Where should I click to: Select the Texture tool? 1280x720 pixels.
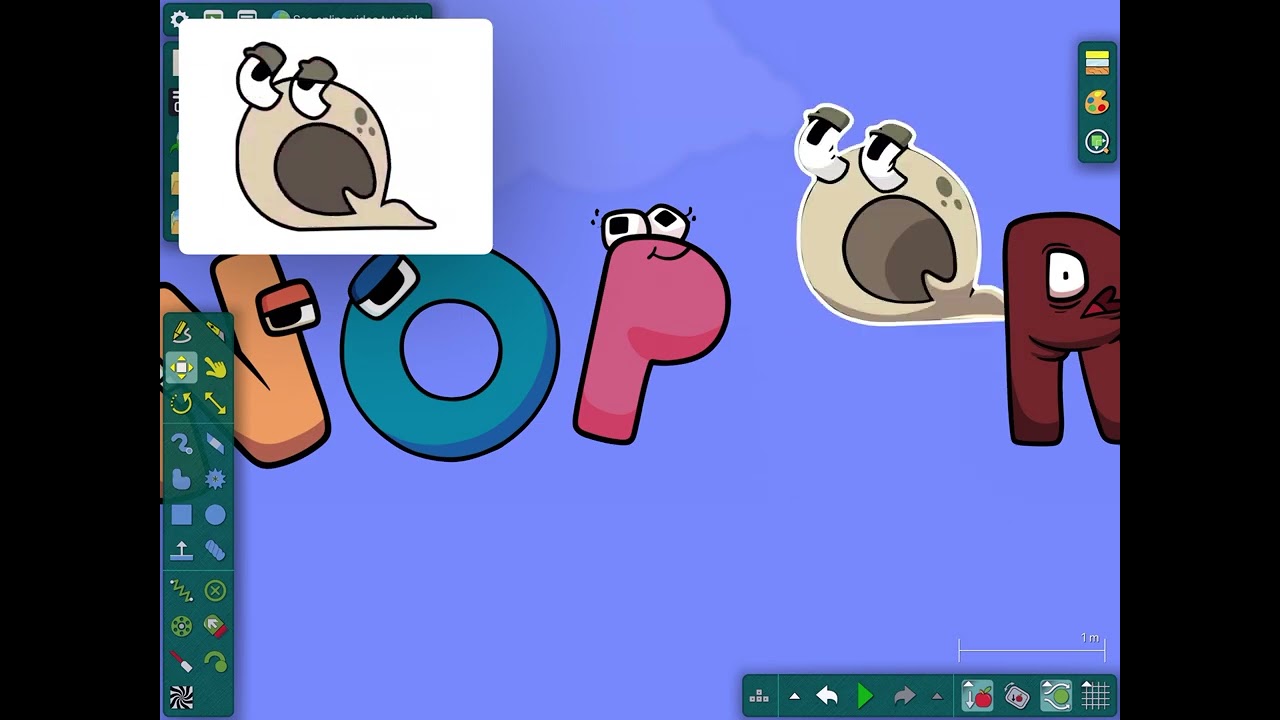pos(181,697)
